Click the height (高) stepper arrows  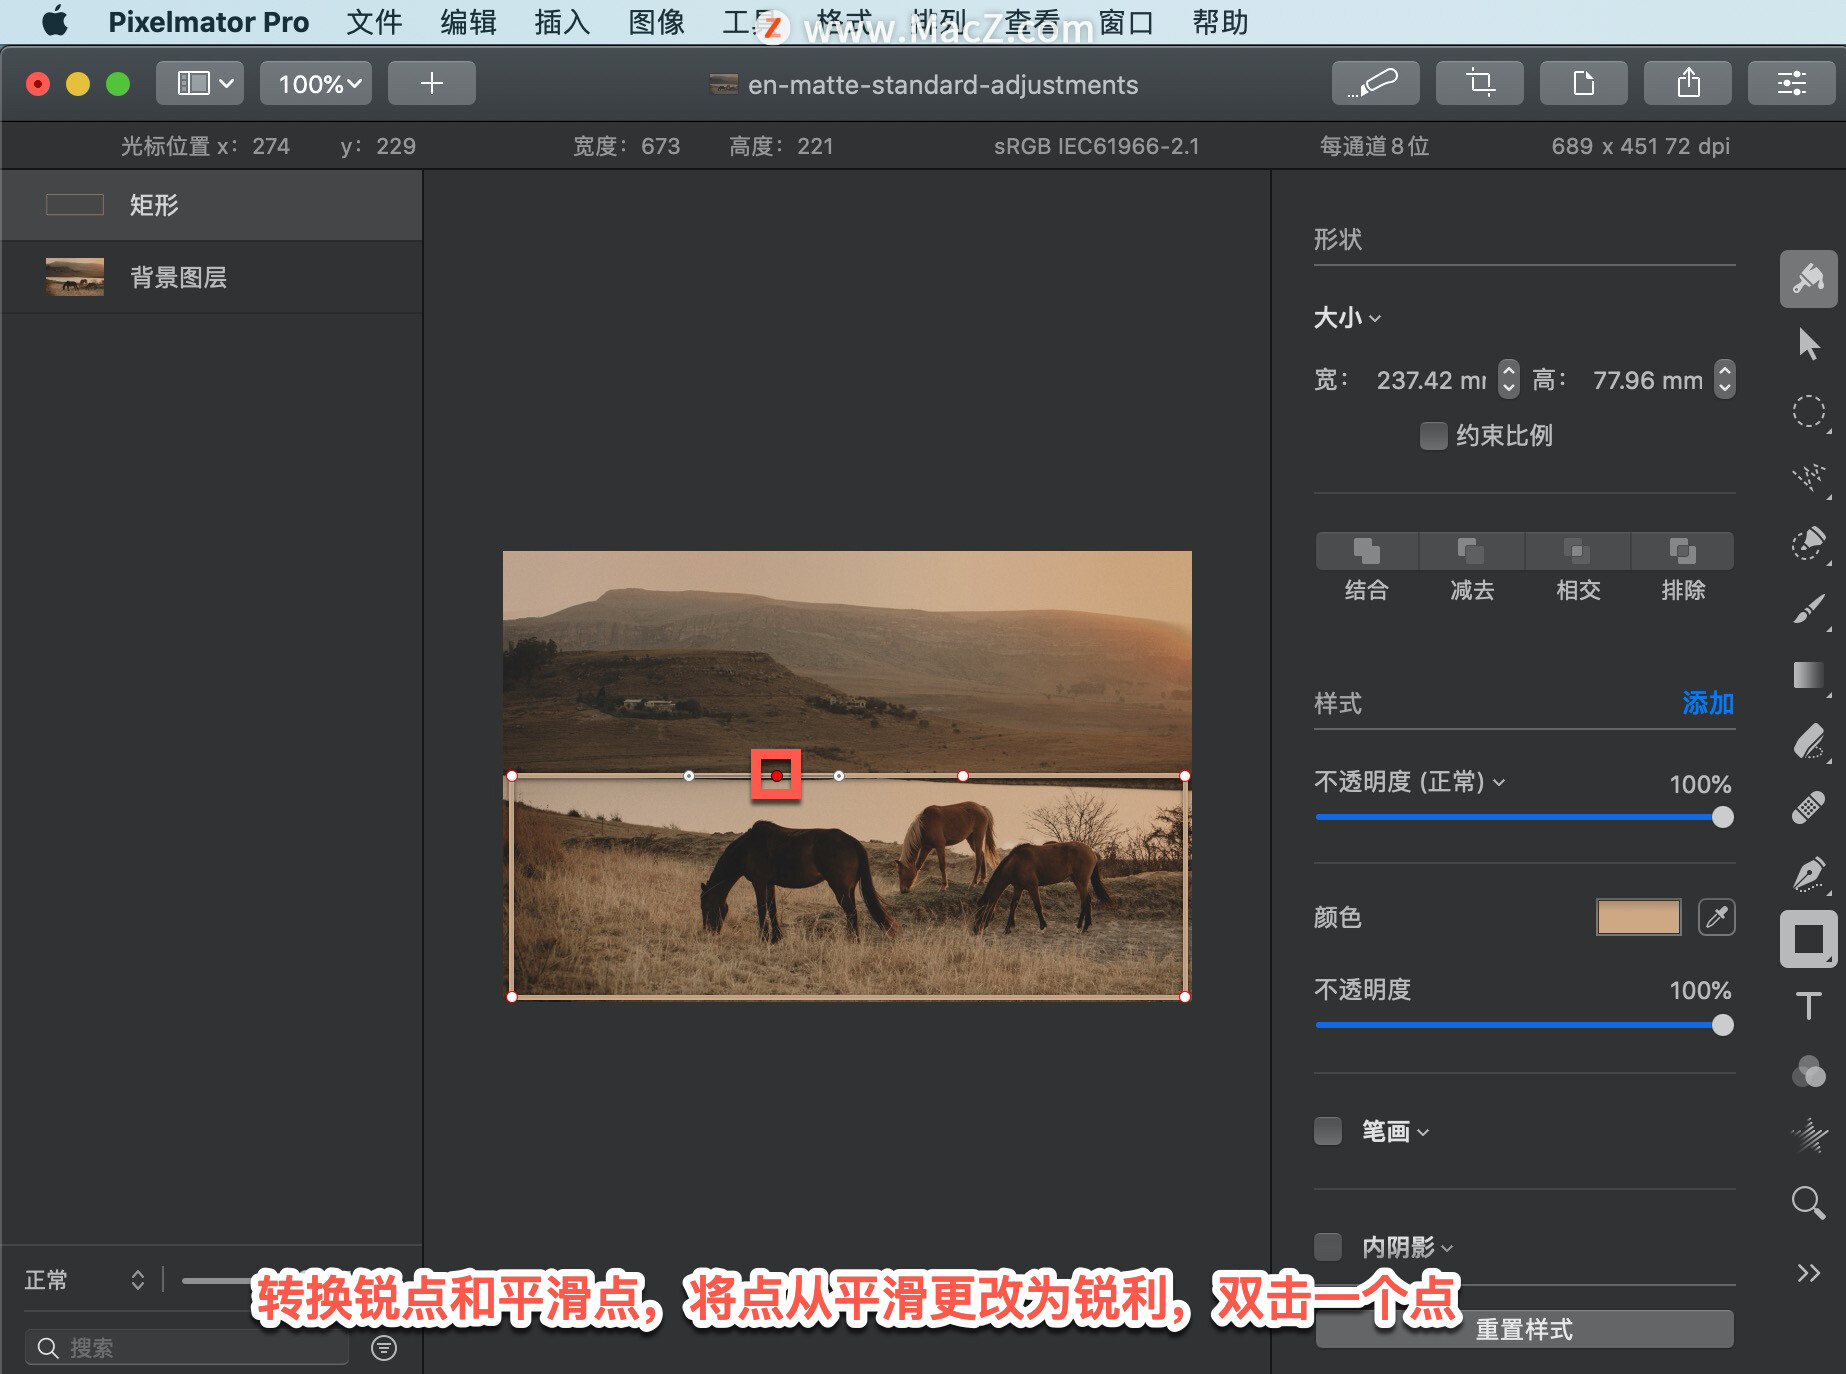pos(1724,379)
